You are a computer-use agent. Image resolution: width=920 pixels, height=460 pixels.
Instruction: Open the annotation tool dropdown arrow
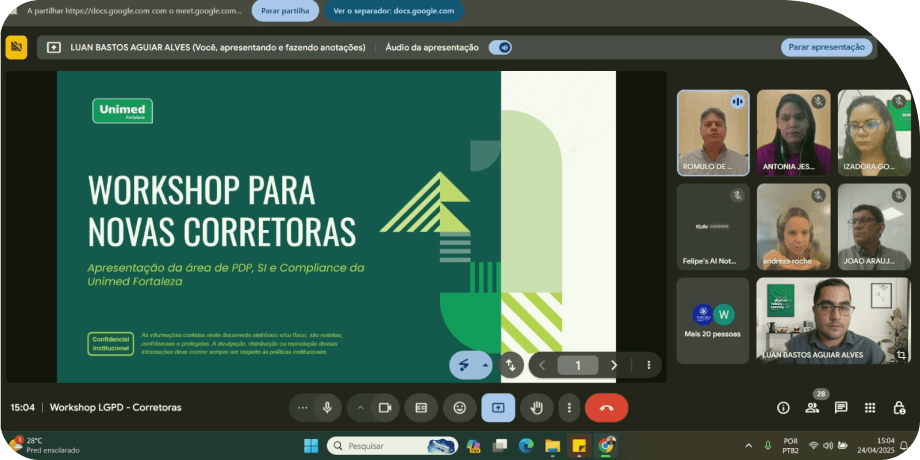click(x=485, y=366)
